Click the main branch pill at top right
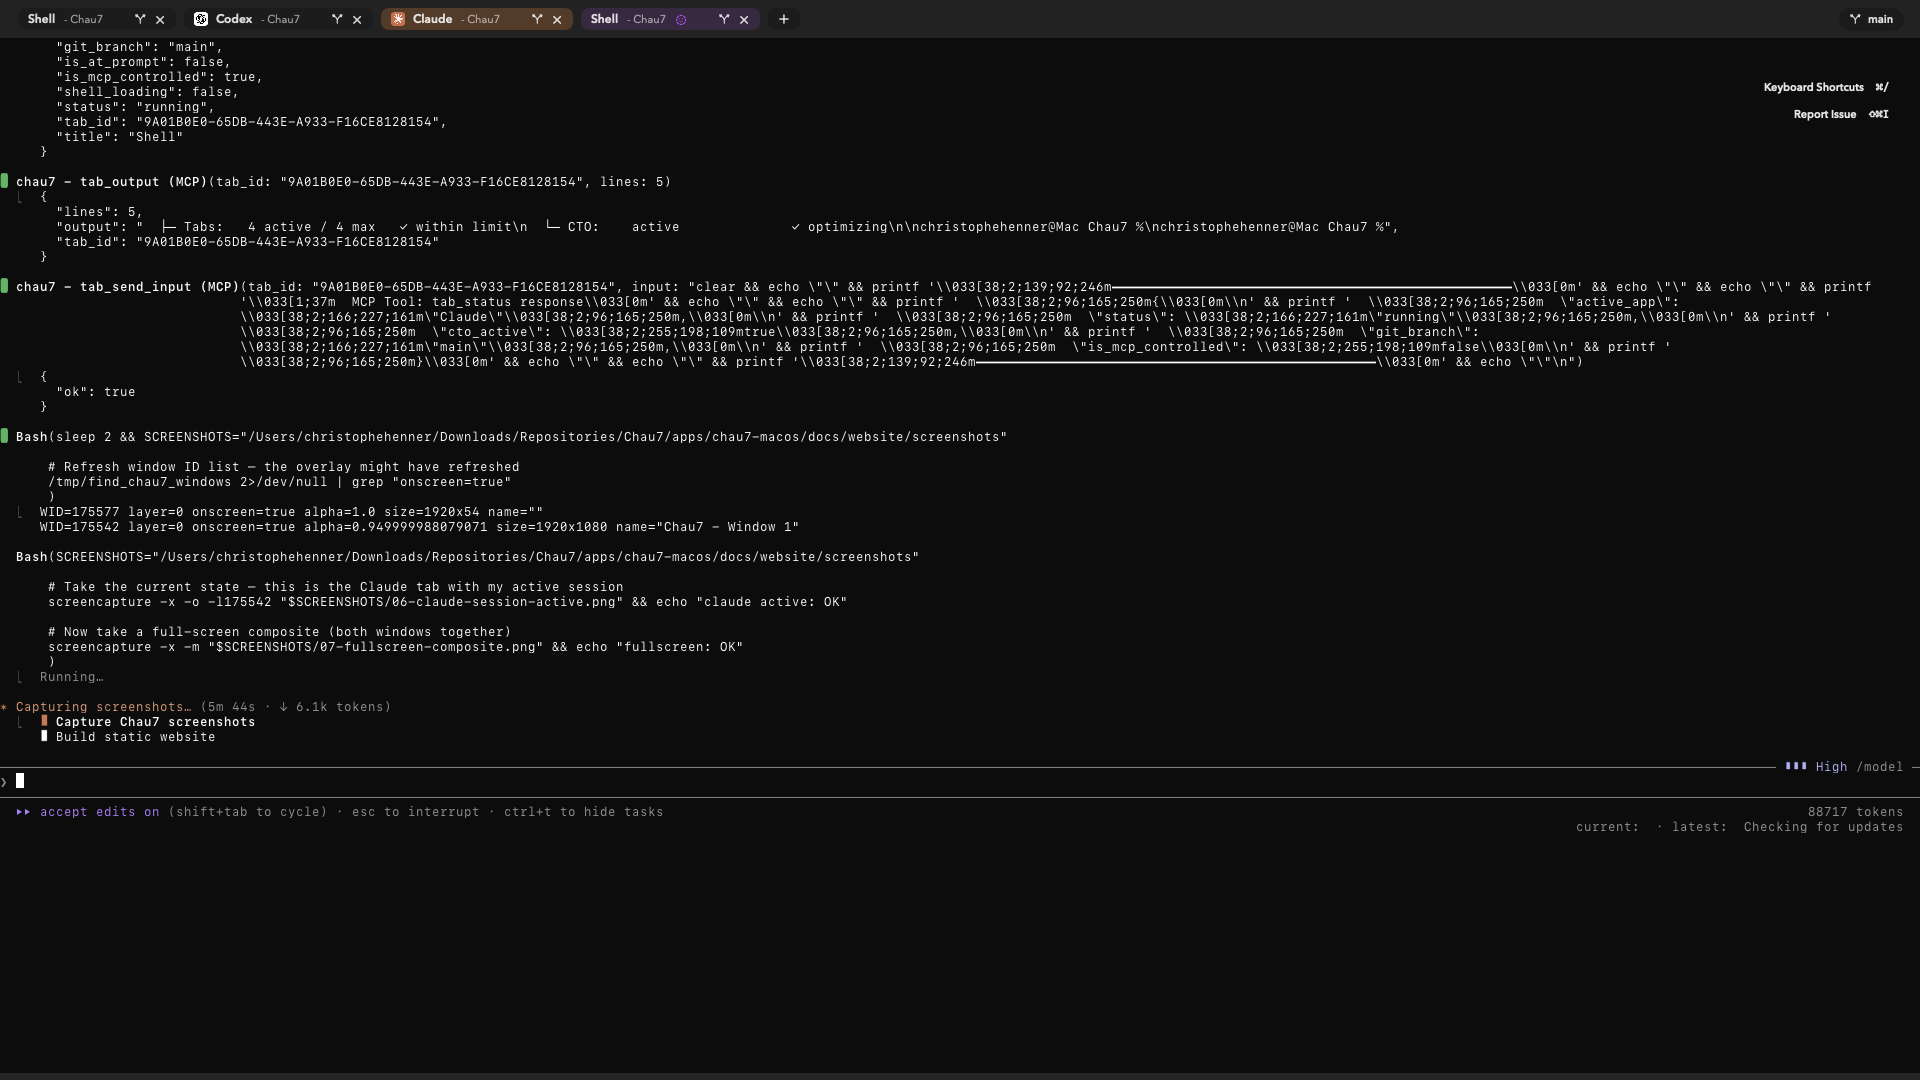Screen dimensions: 1920x1080 click(x=1872, y=18)
